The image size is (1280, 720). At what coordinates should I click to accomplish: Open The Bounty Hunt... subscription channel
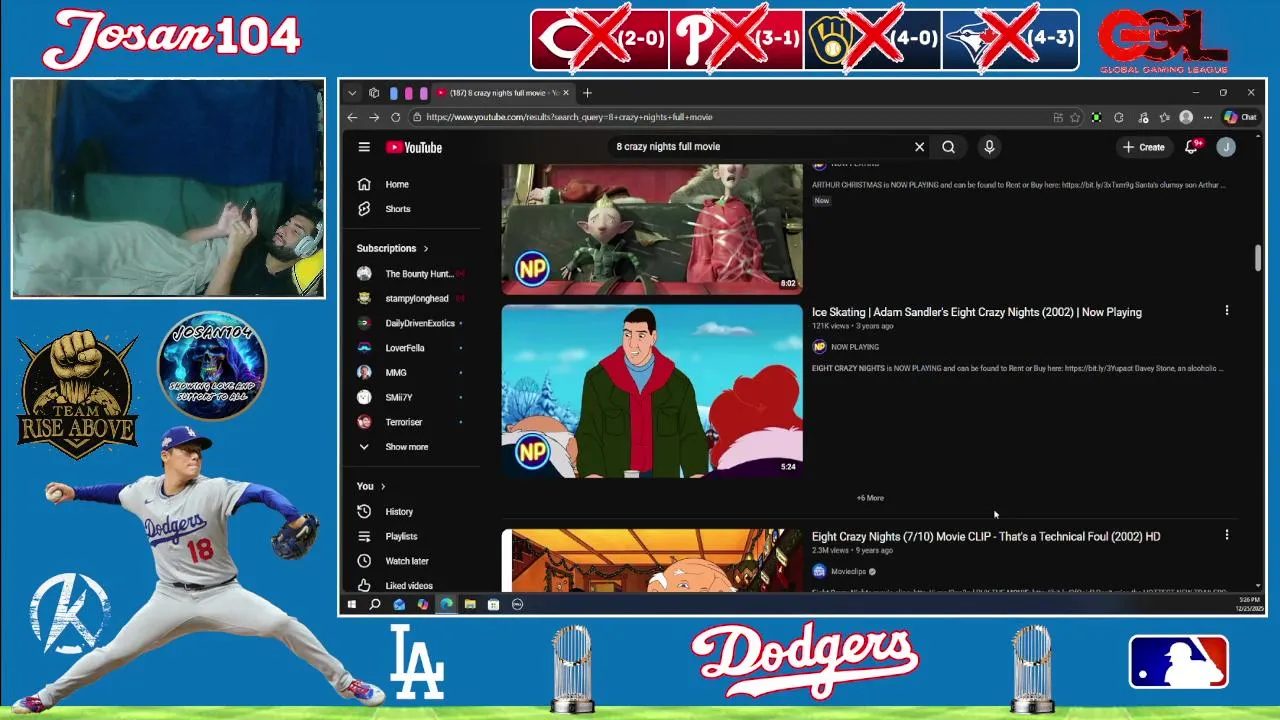coord(412,274)
